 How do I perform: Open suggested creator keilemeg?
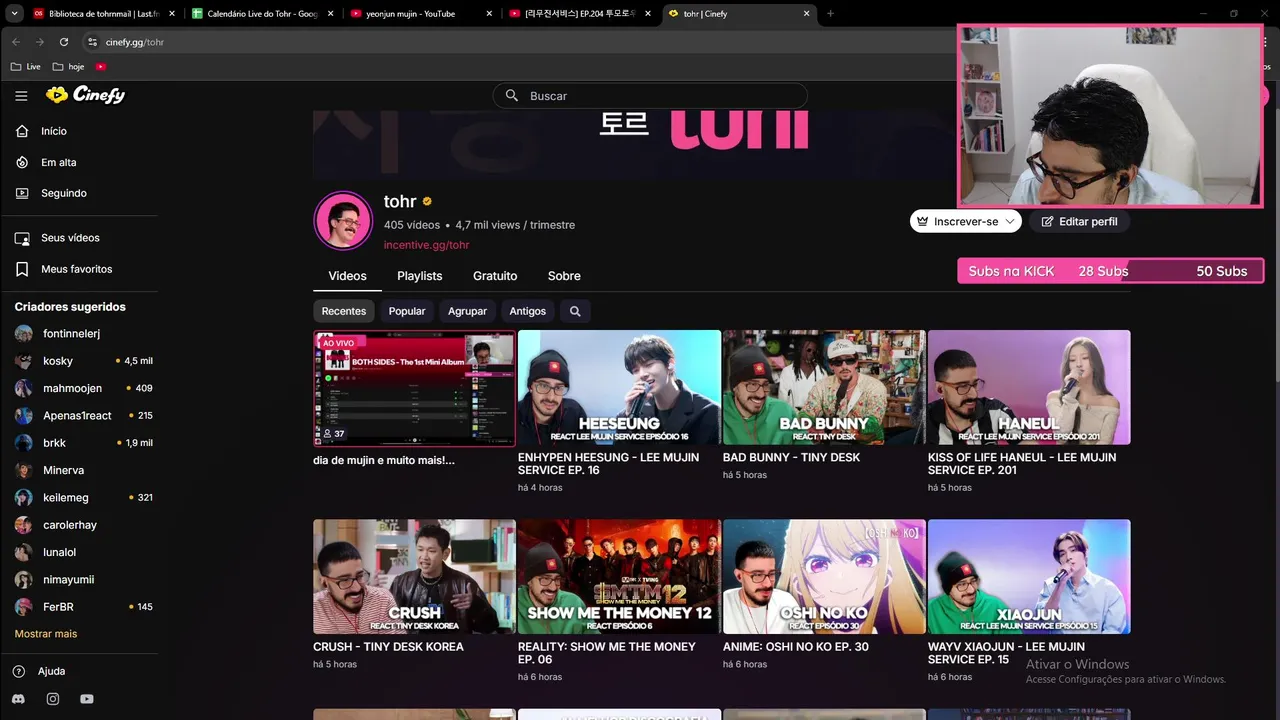click(65, 497)
